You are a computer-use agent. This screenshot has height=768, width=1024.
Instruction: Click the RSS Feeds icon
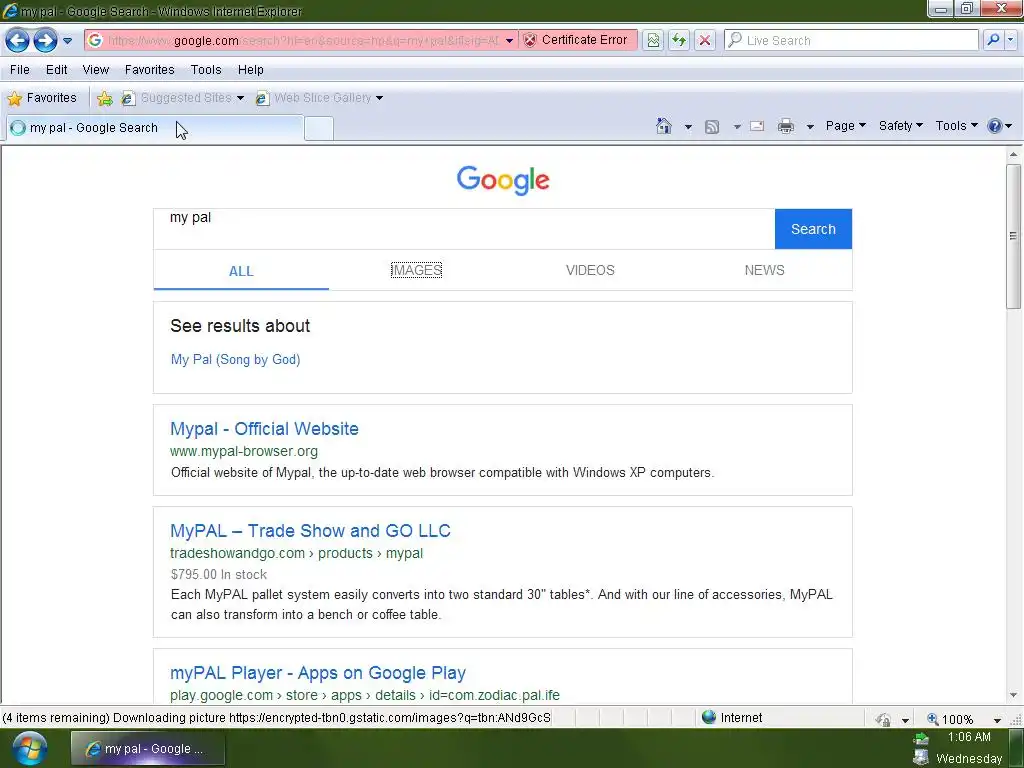712,127
